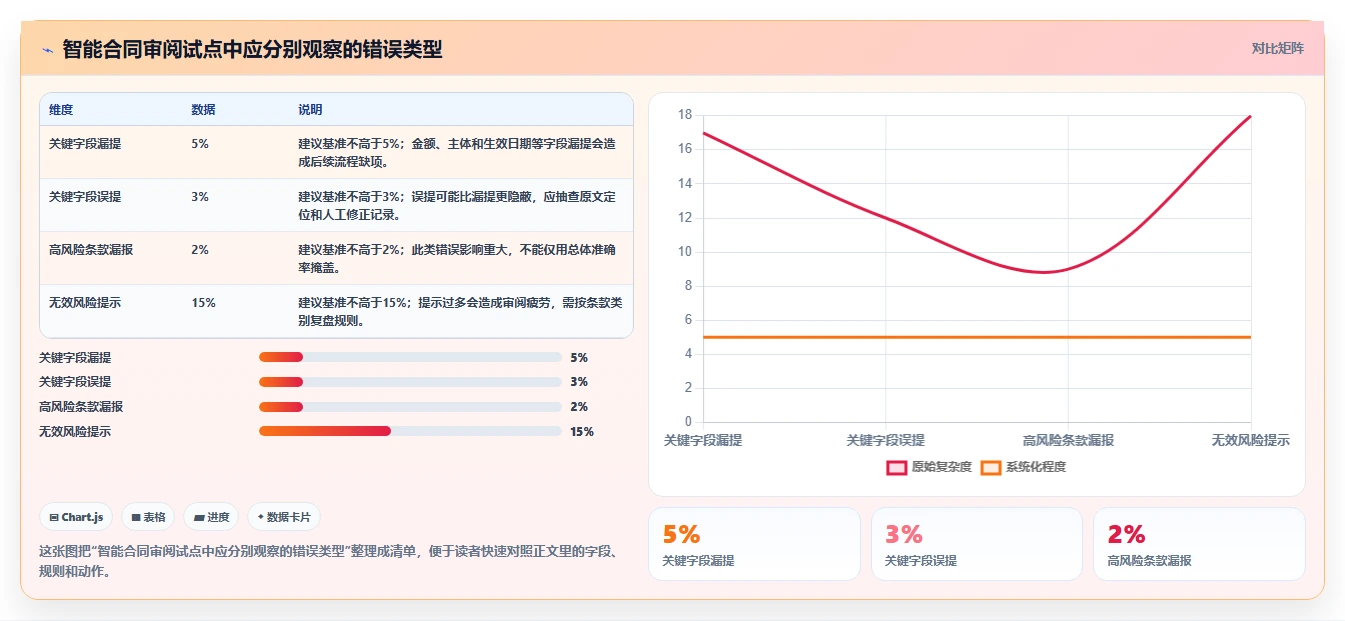Select the 表格 tag chip
This screenshot has width=1345, height=621.
coord(148,517)
